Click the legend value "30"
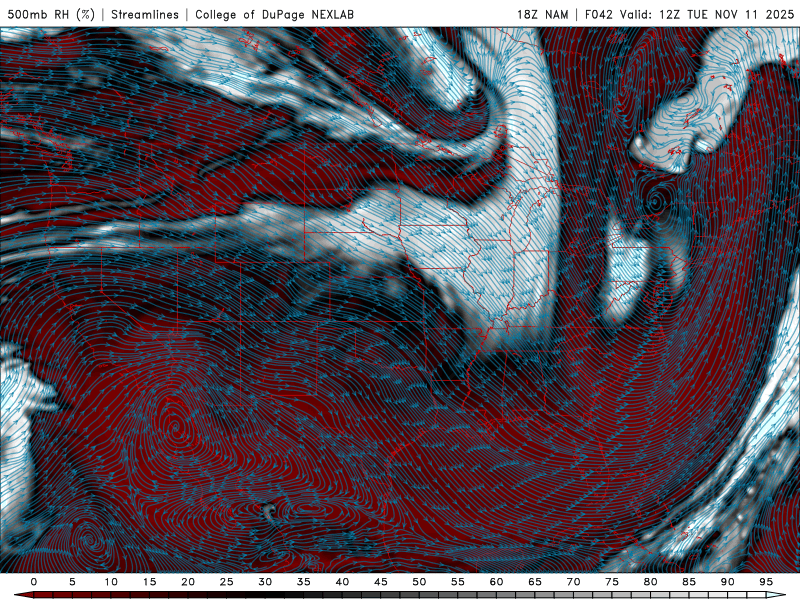This screenshot has width=800, height=600. coord(265,582)
